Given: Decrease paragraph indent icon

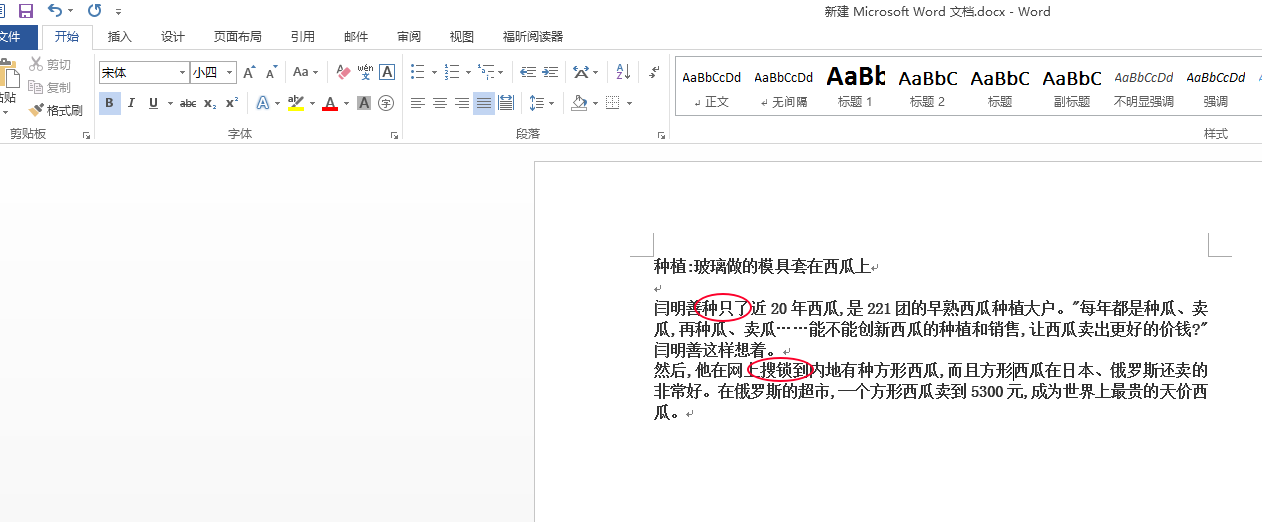Looking at the screenshot, I should tap(530, 72).
